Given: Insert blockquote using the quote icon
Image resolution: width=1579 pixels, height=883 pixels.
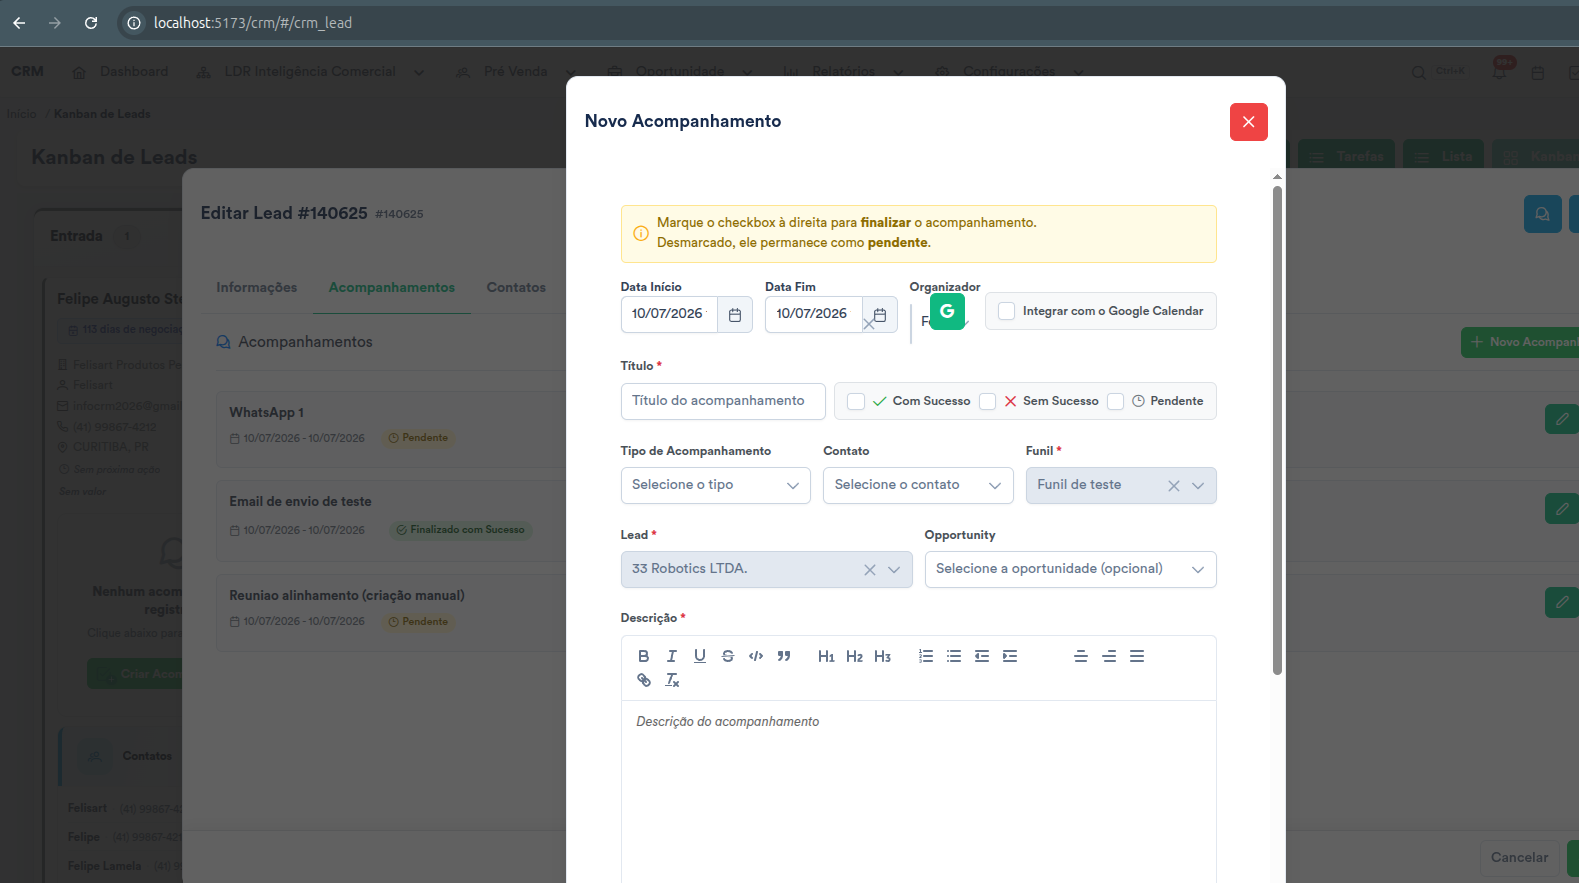Looking at the screenshot, I should (784, 656).
